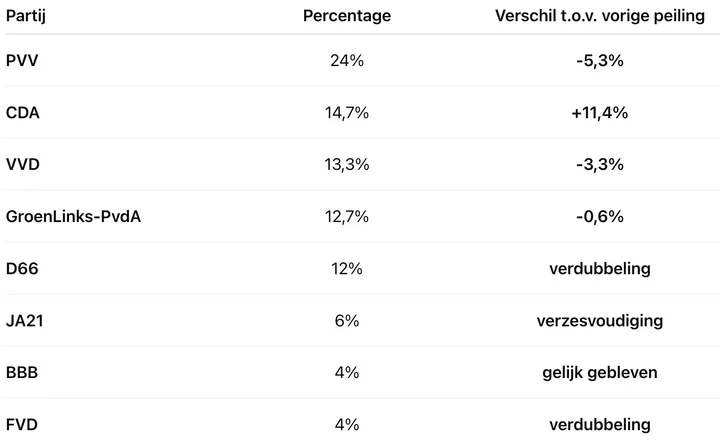Click the Percentage column header

[x=347, y=16]
